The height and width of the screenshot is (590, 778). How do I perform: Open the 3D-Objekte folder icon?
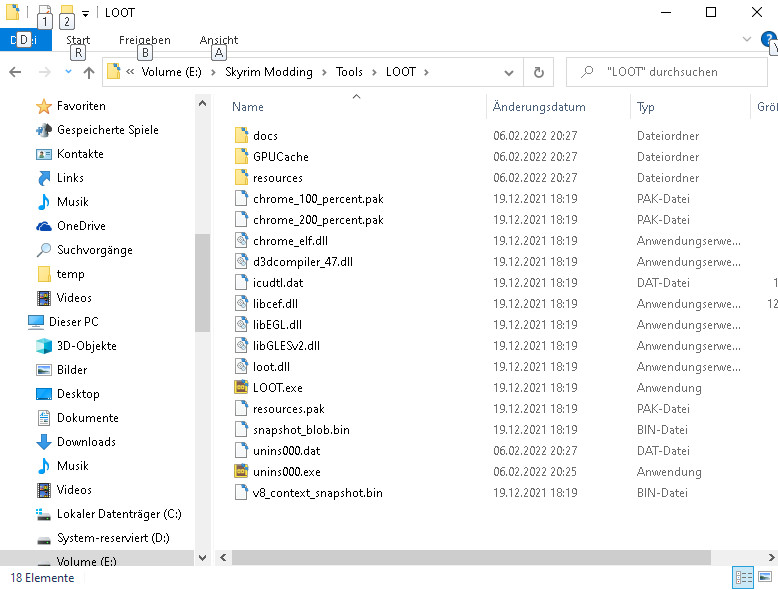pyautogui.click(x=44, y=346)
